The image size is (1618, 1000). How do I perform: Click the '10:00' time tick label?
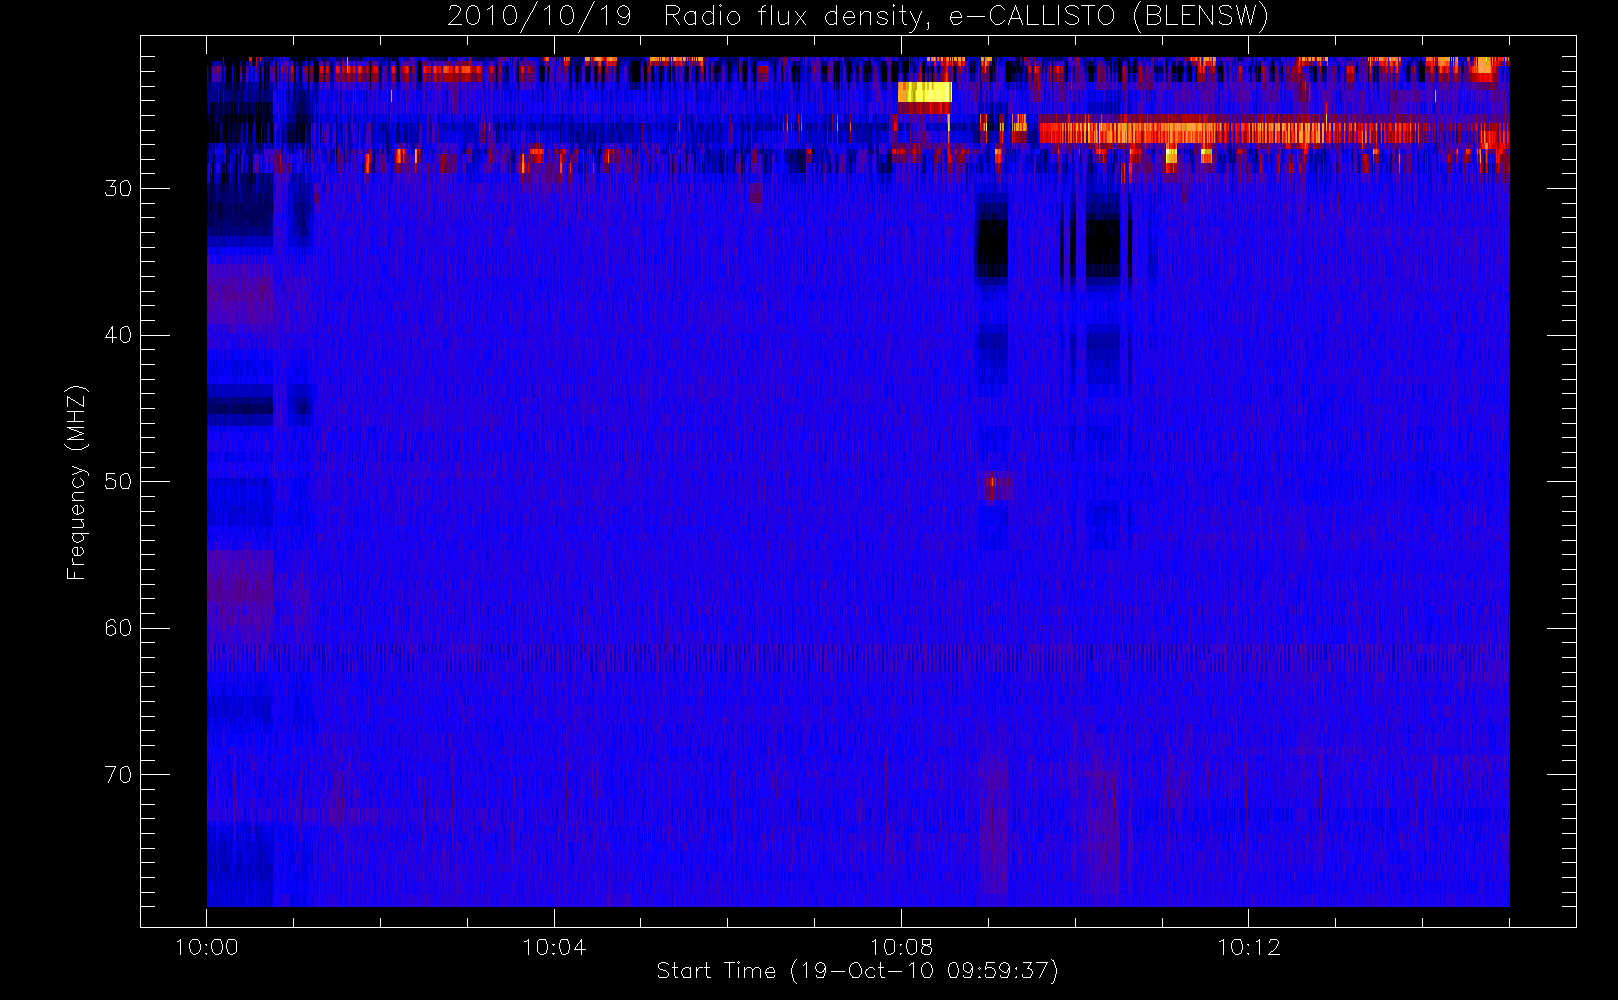coord(206,947)
